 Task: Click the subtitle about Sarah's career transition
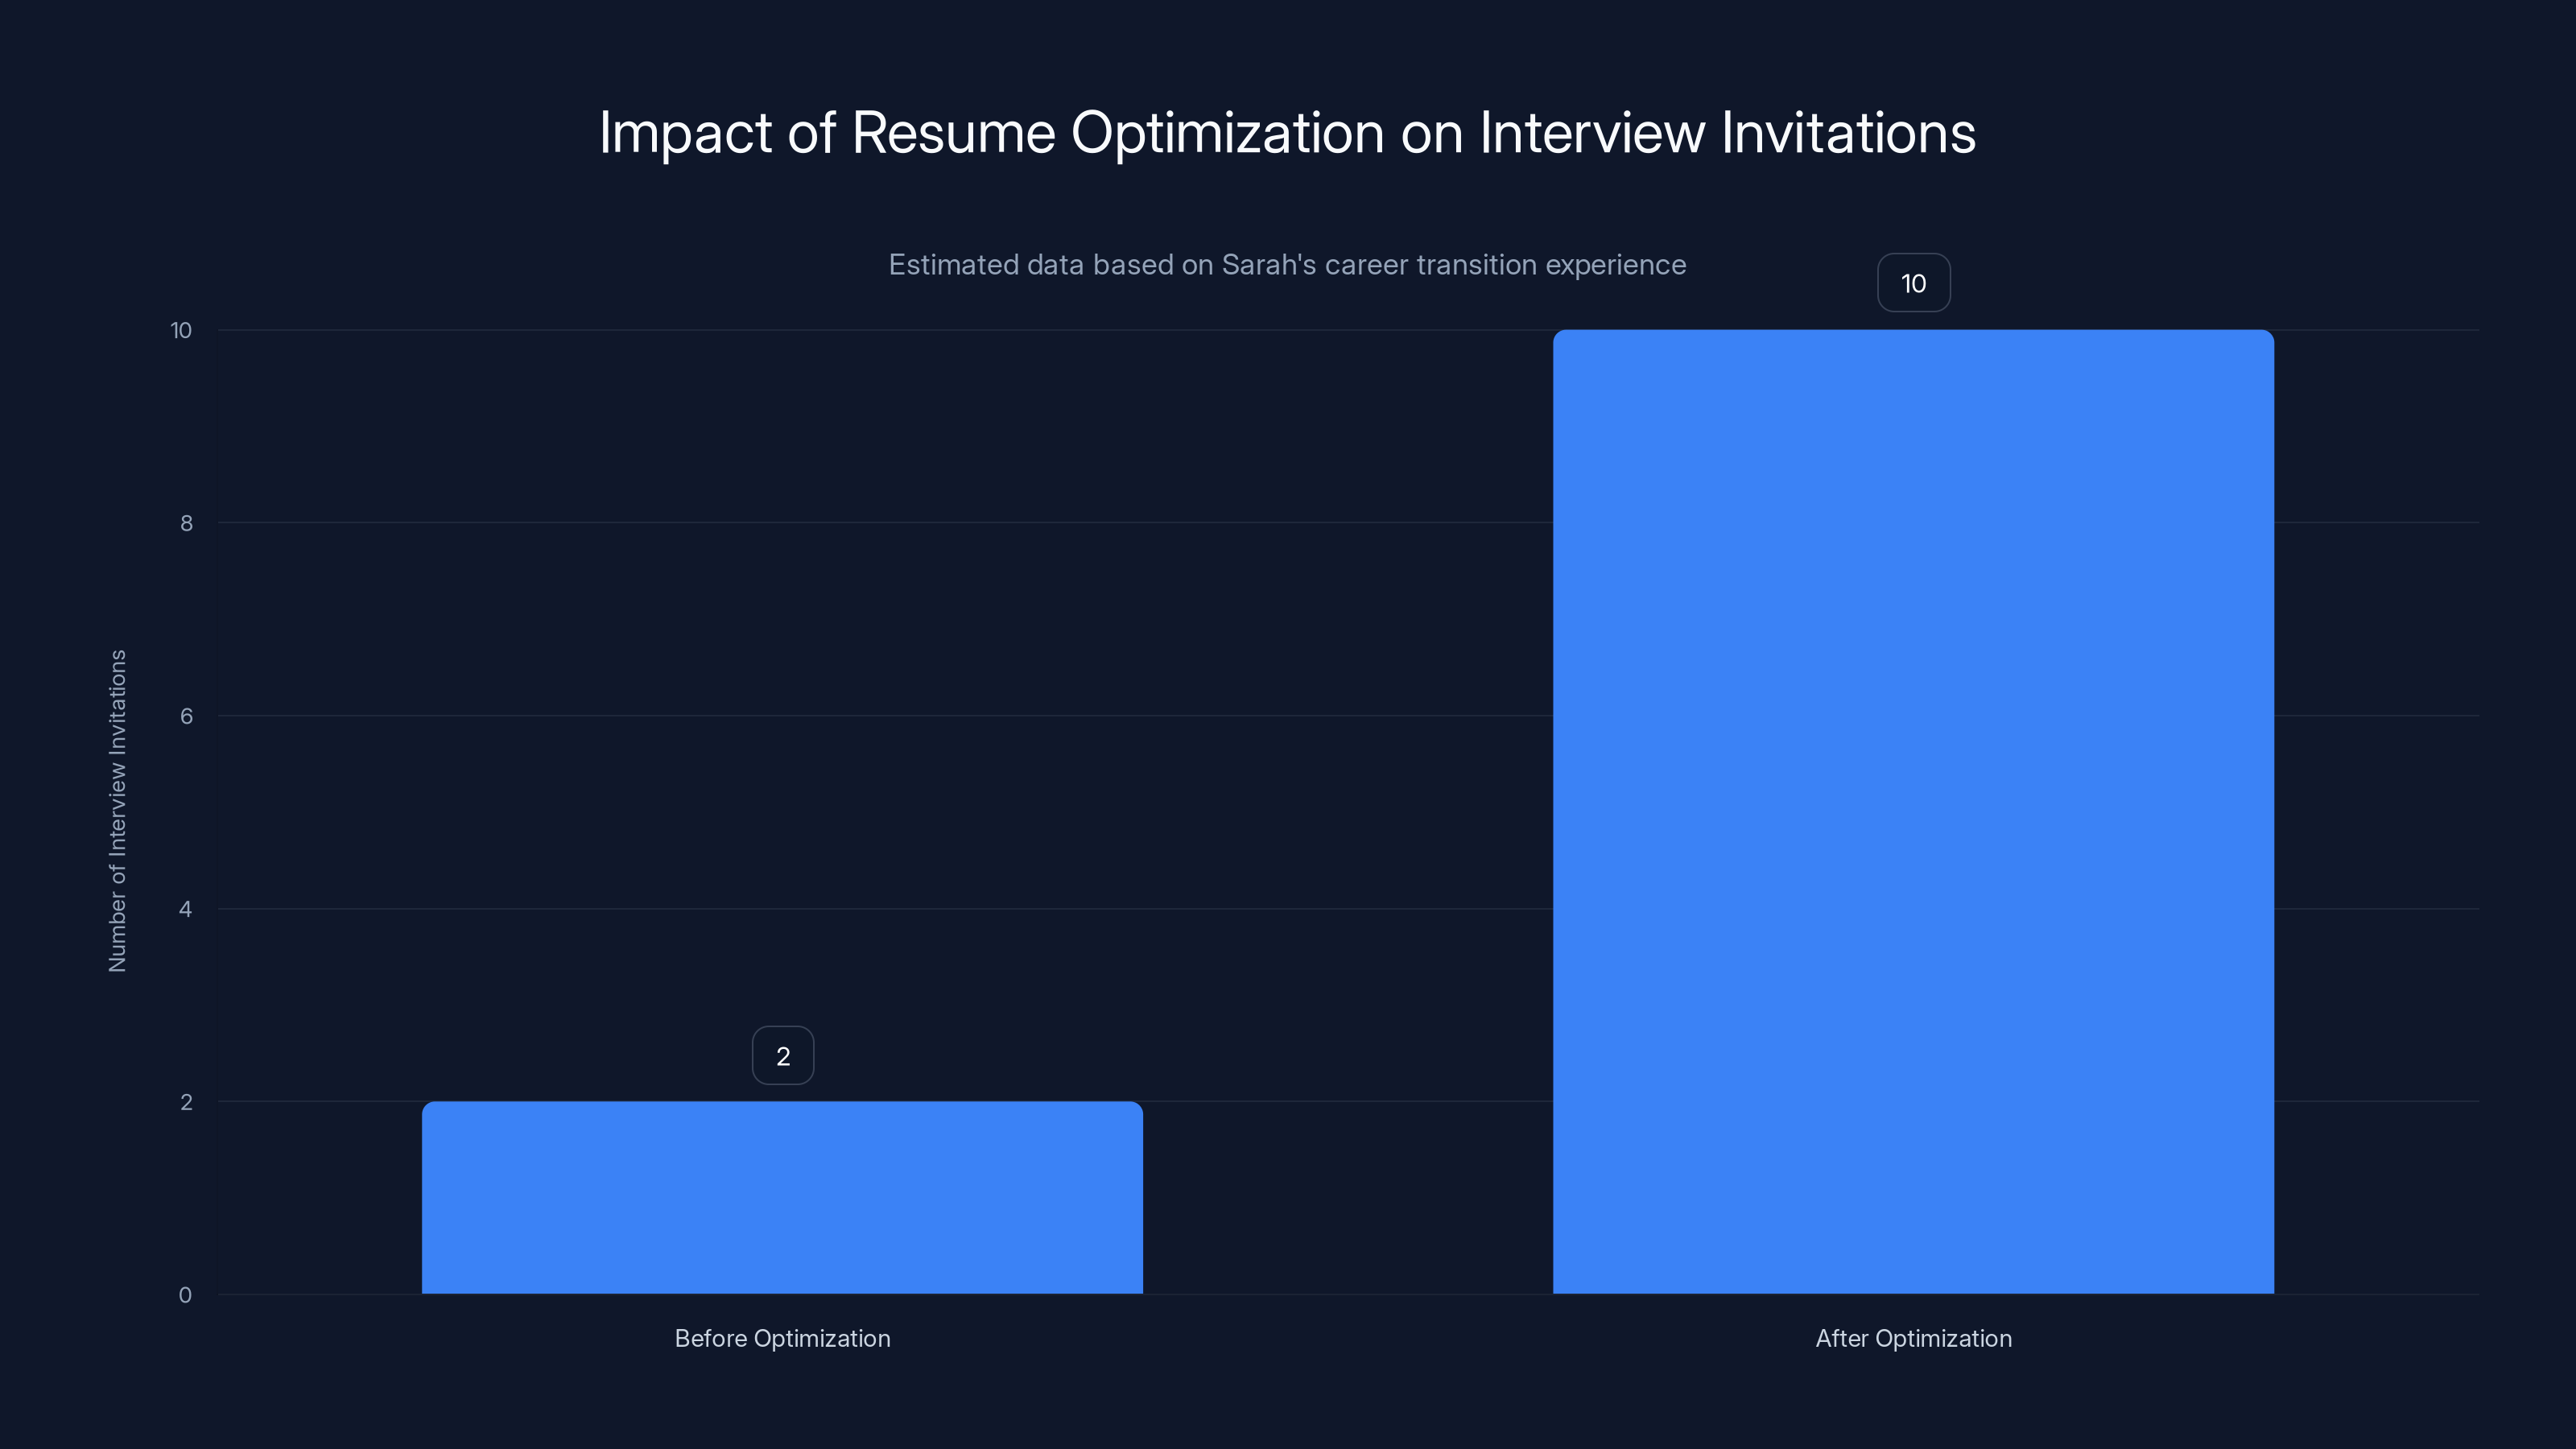coord(1287,265)
